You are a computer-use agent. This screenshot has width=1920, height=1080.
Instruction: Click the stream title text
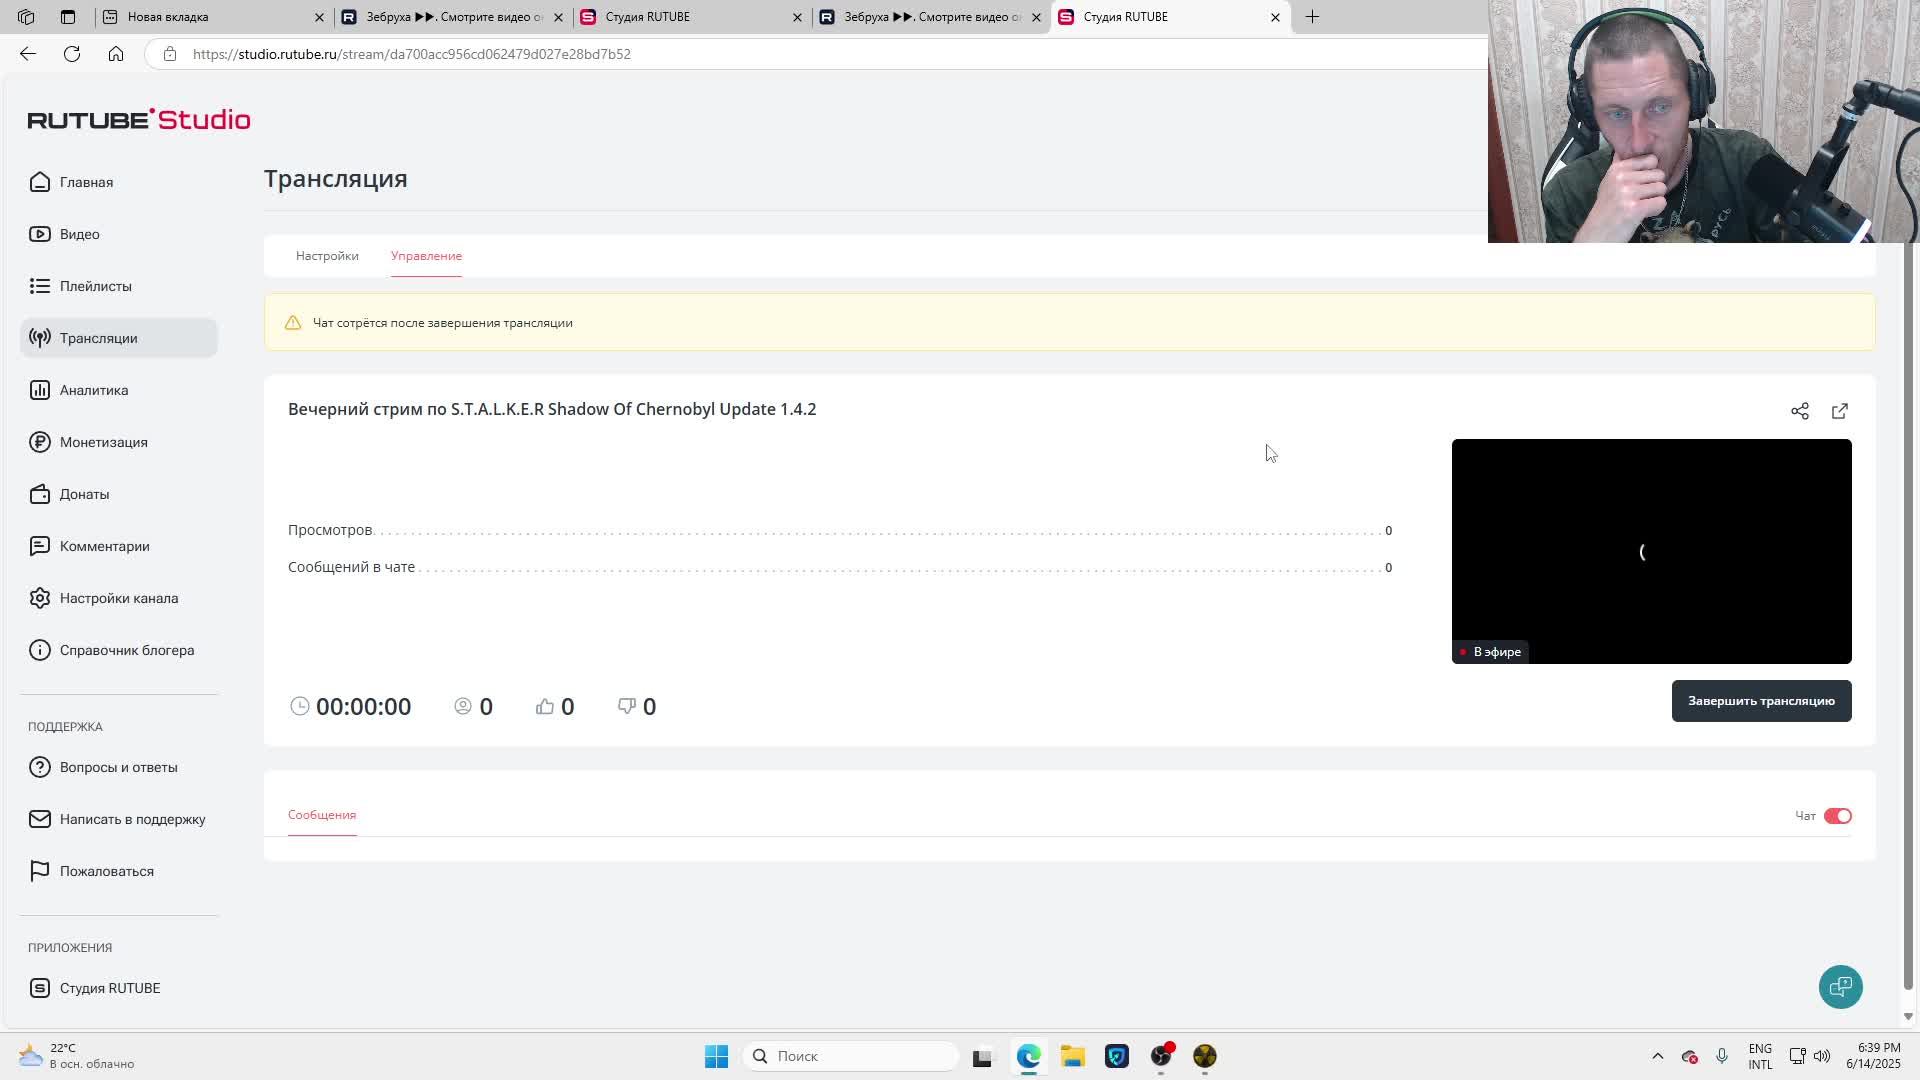[552, 409]
